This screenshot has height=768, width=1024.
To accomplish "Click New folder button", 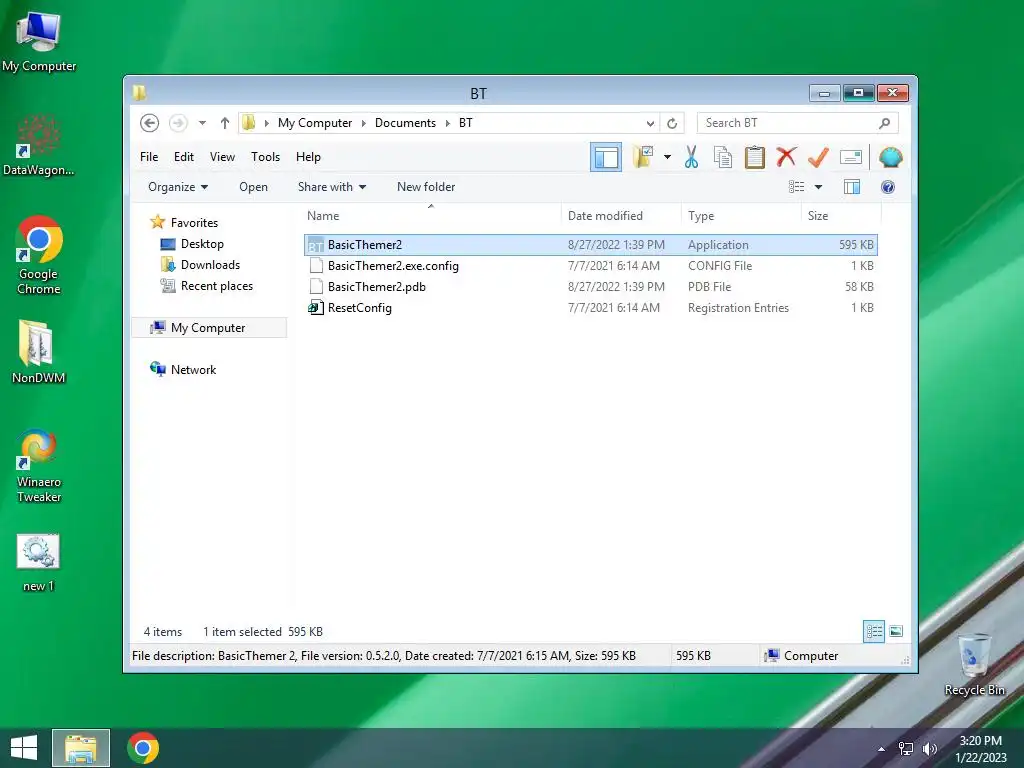I will click(426, 187).
